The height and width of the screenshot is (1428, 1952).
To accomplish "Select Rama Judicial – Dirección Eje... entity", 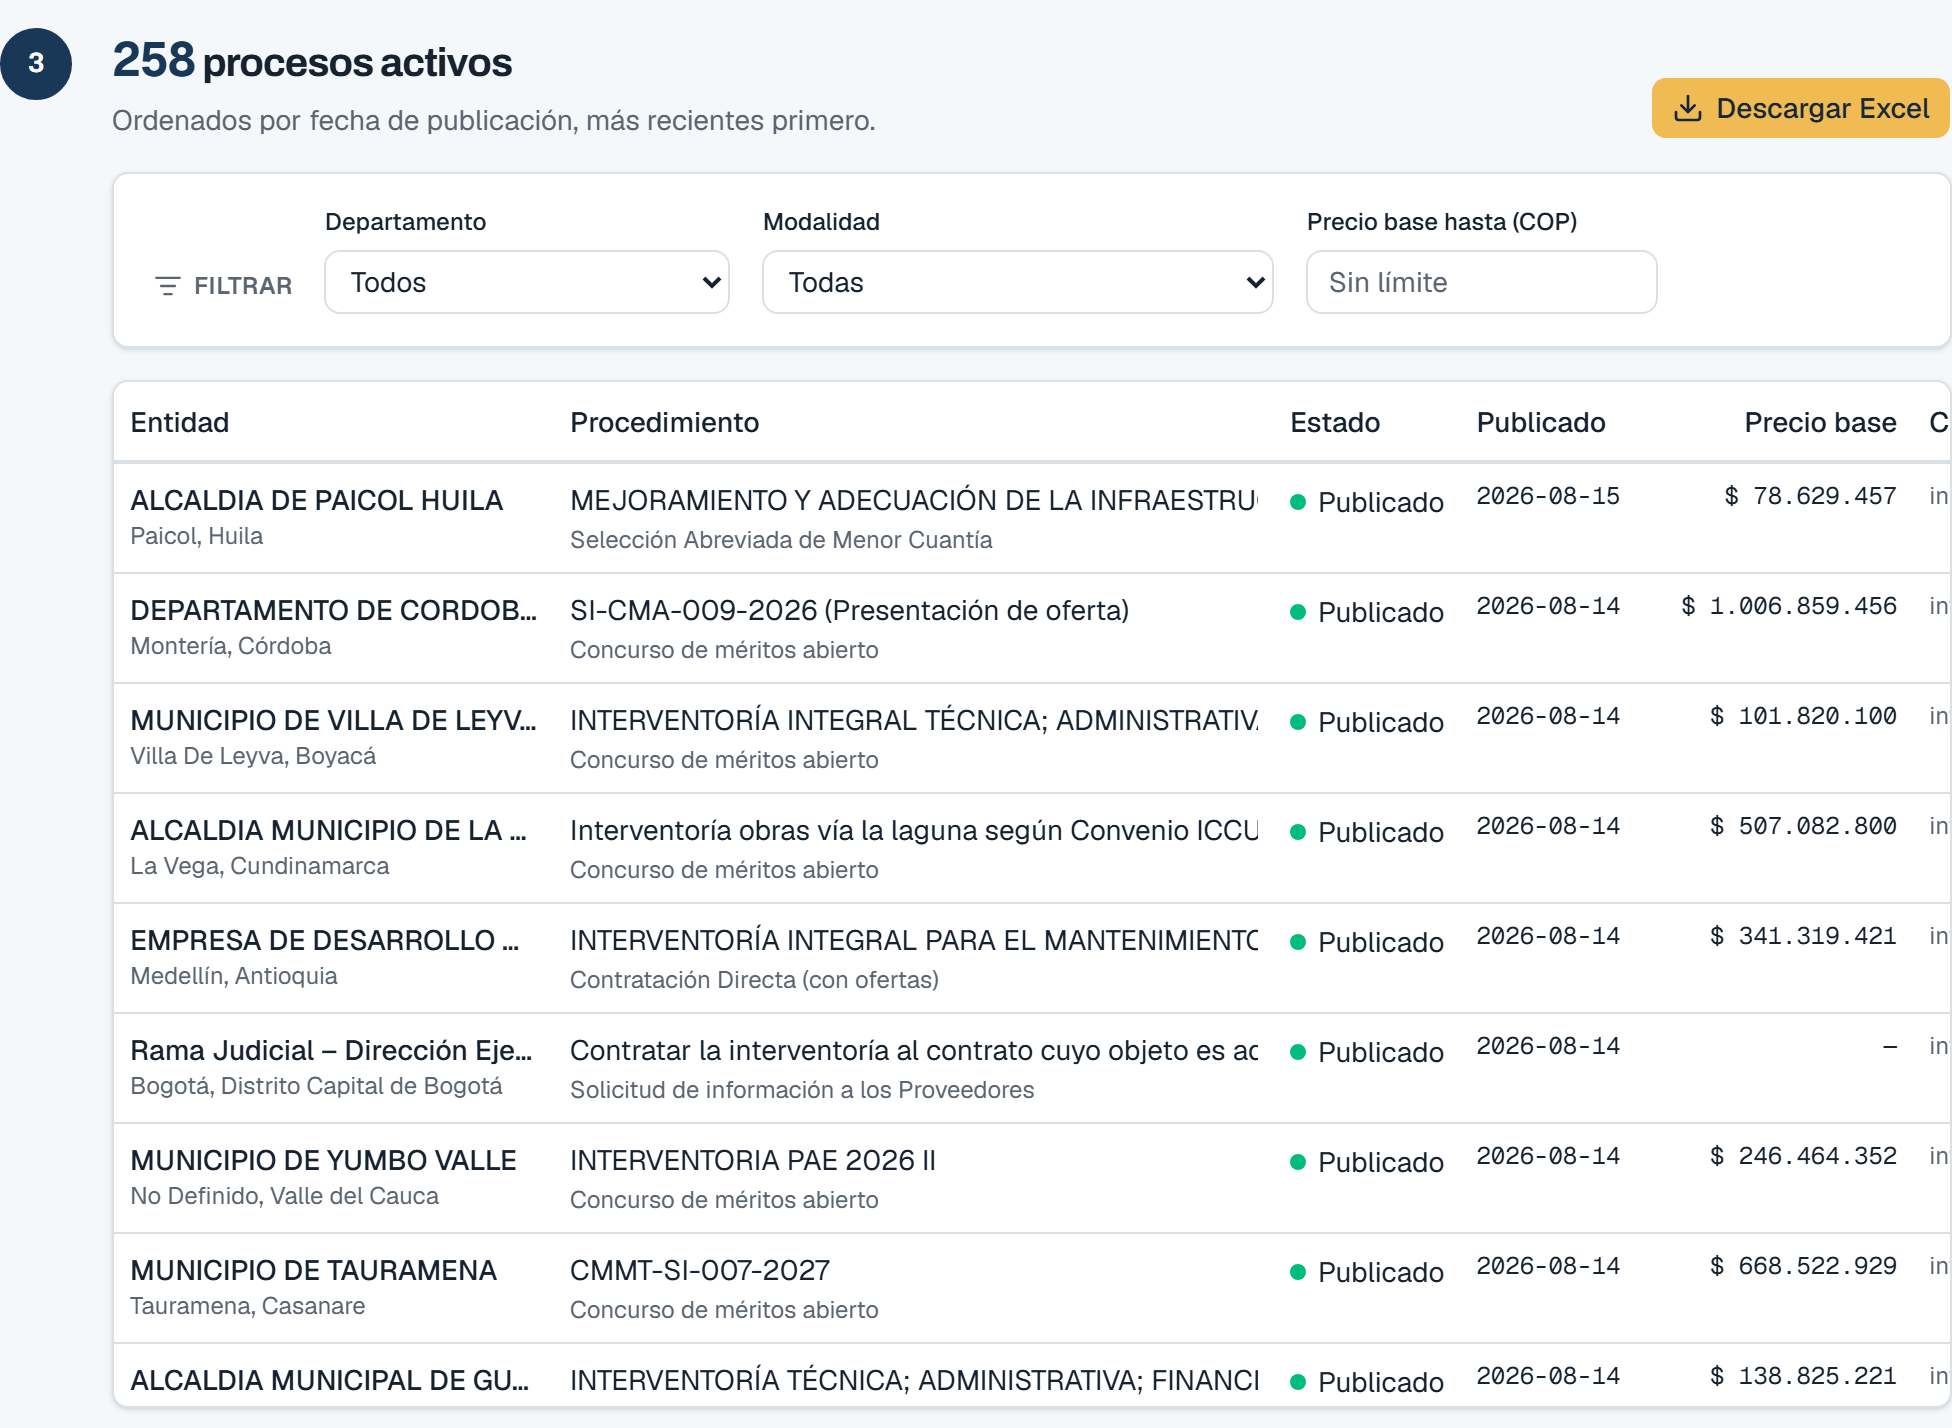I will (x=331, y=1050).
